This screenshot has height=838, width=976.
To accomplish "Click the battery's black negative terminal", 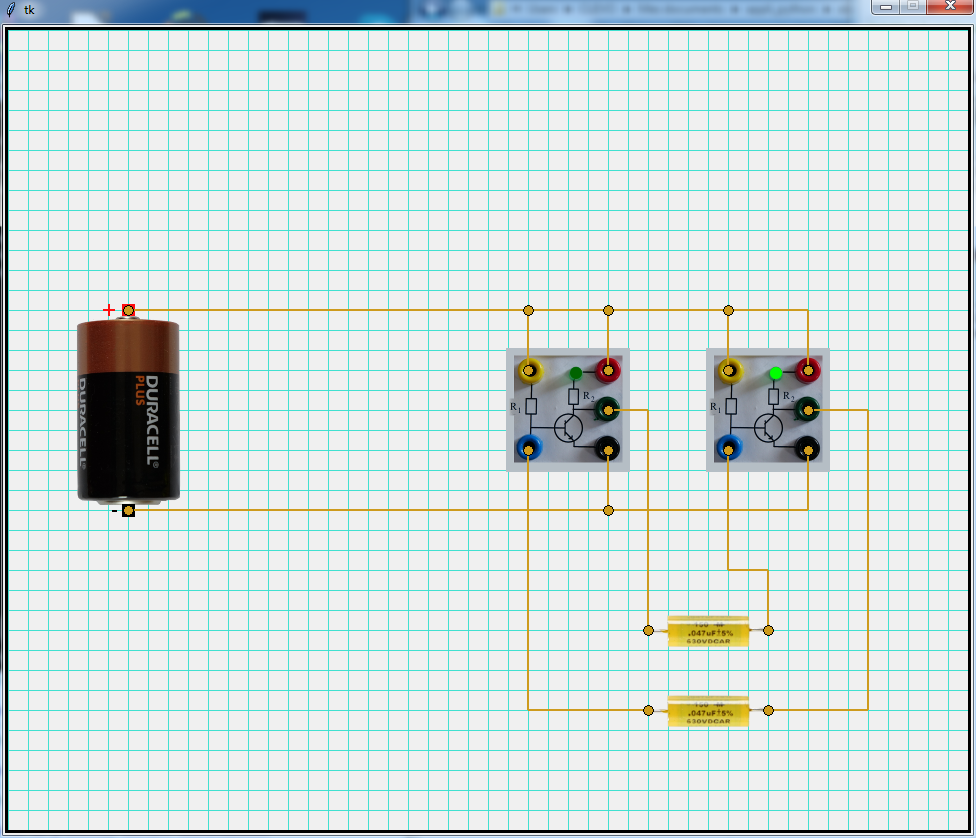I will coord(128,511).
